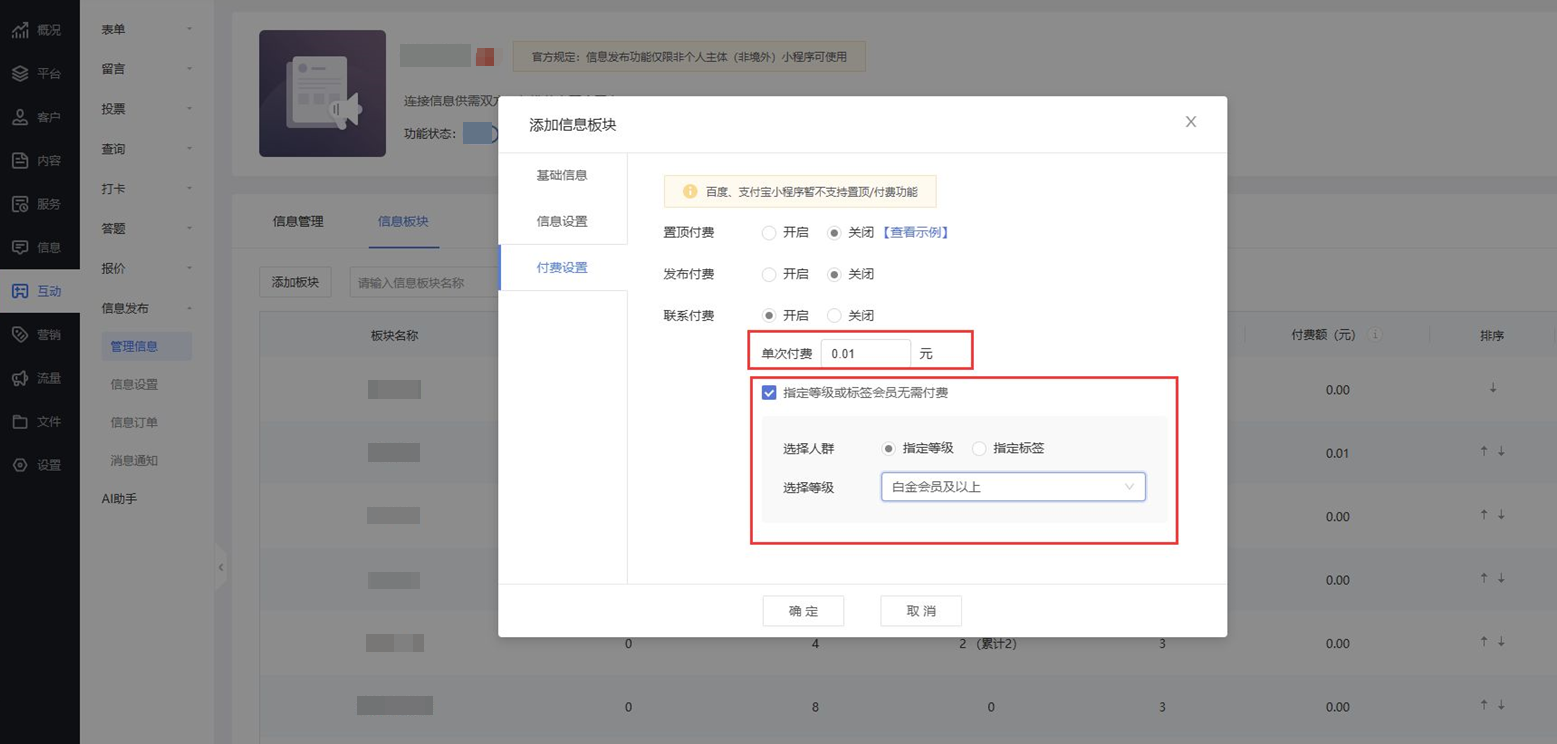The image size is (1557, 744).
Task: Switch to the 信息设置 dialog tab
Action: click(562, 222)
